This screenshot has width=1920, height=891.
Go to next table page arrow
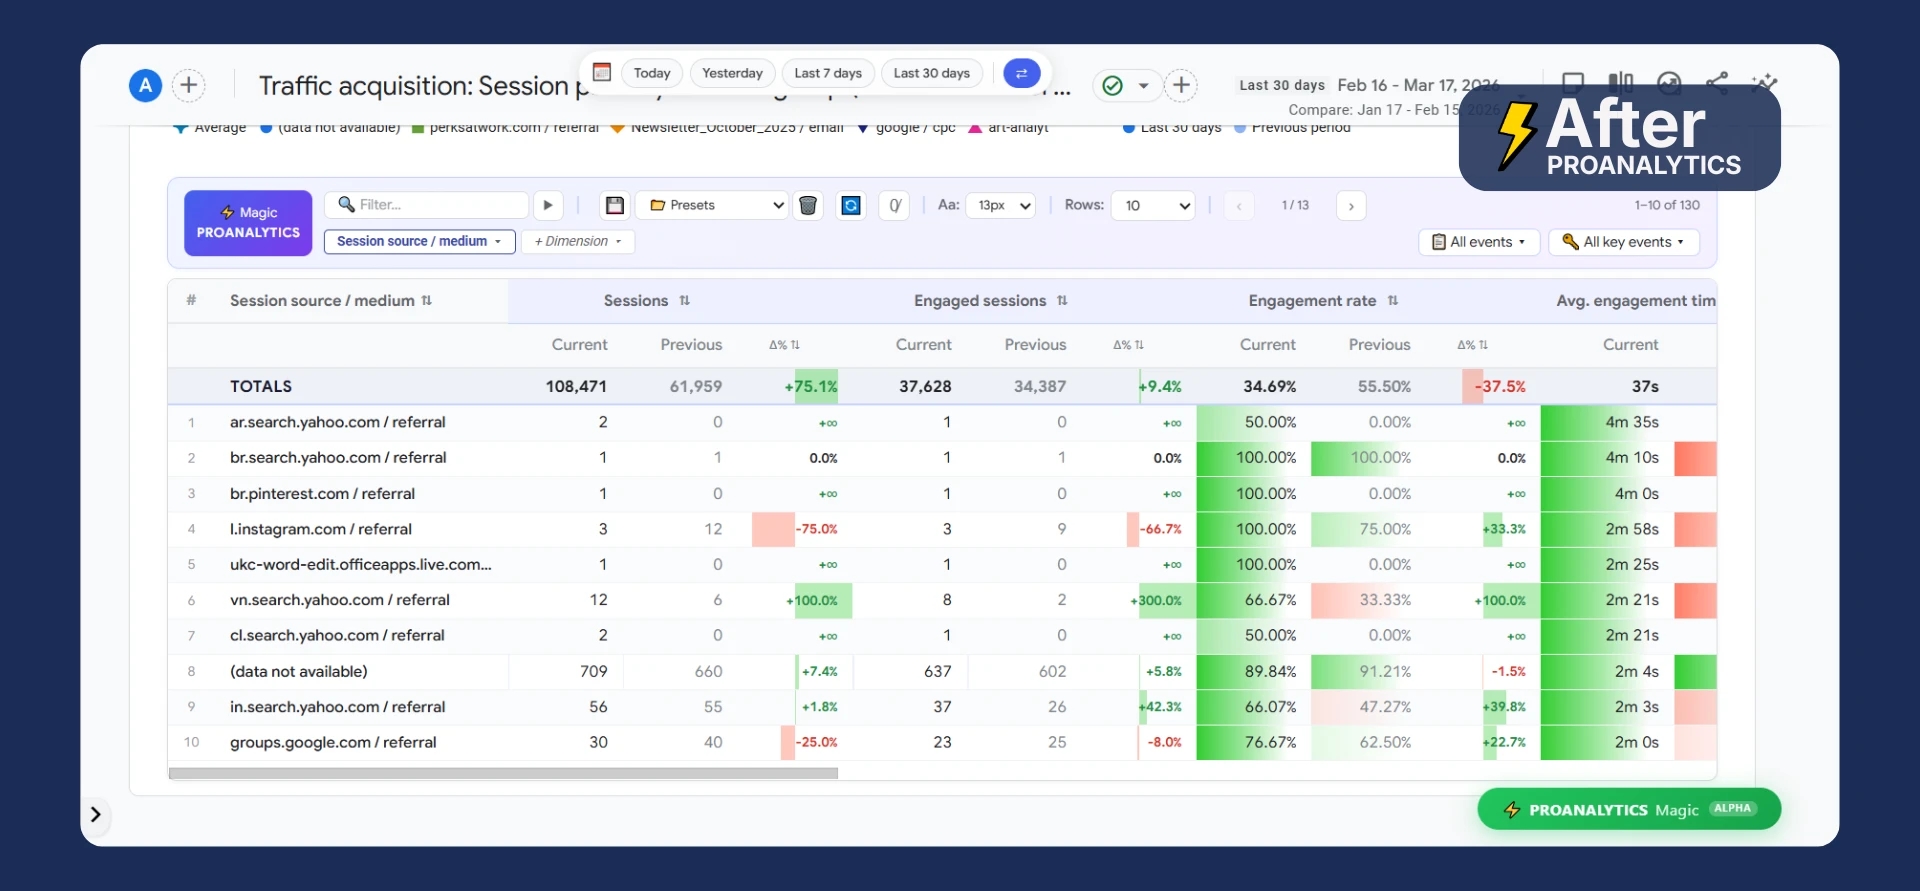pyautogui.click(x=1351, y=206)
